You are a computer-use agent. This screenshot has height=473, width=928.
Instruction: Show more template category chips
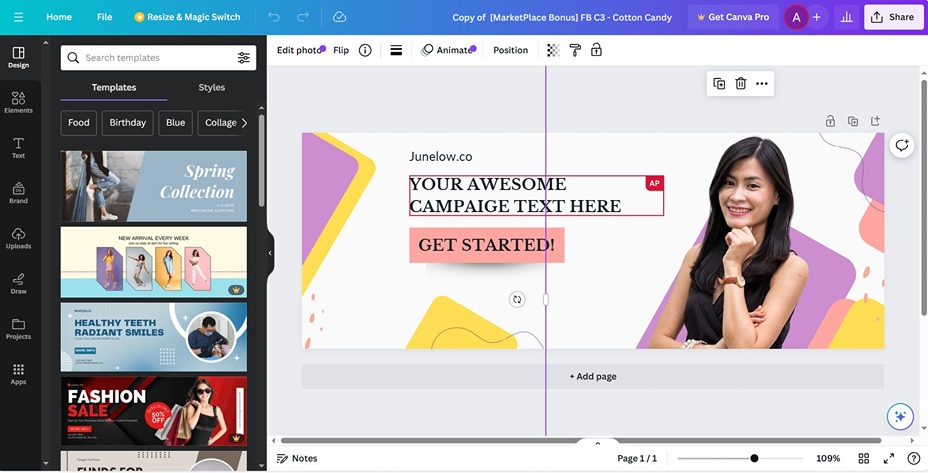tap(244, 123)
